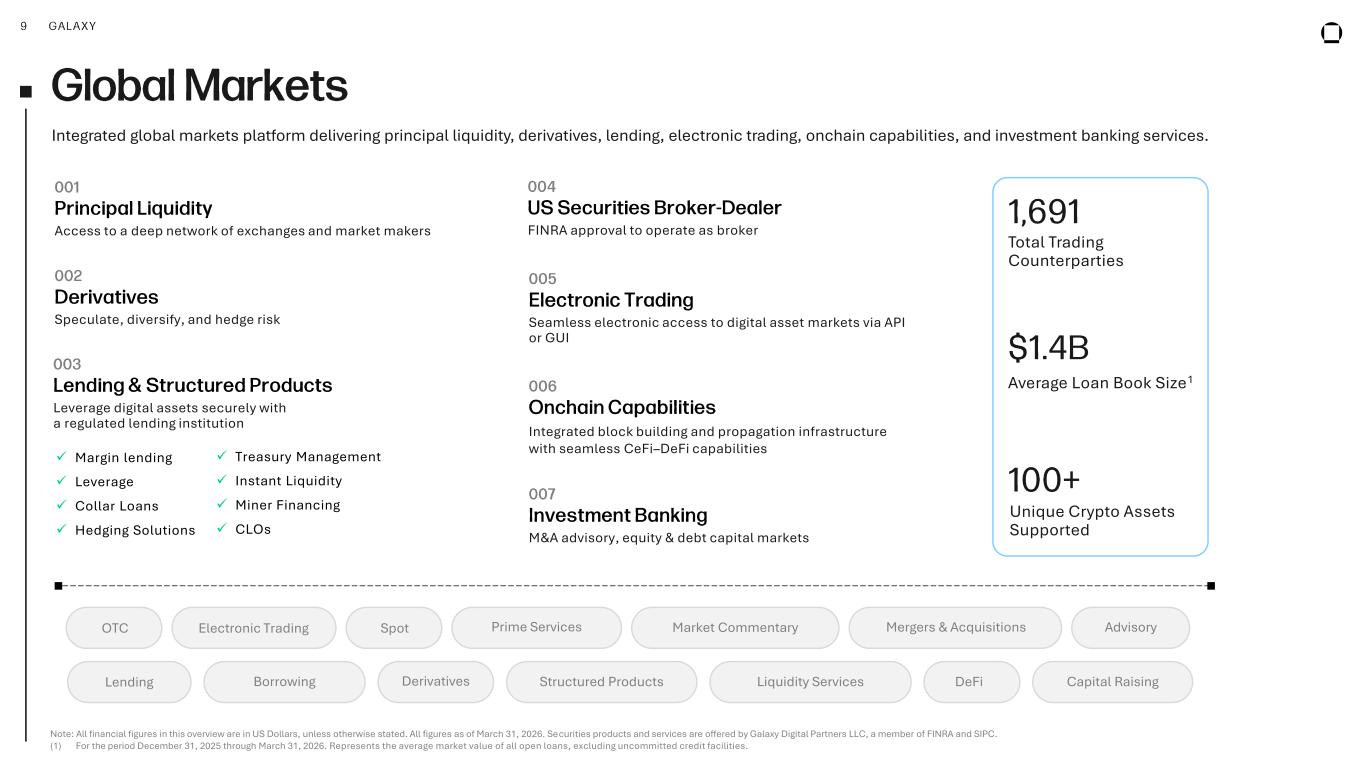Click the checkmark beside CLOs
This screenshot has width=1365, height=768.
pyautogui.click(x=221, y=529)
